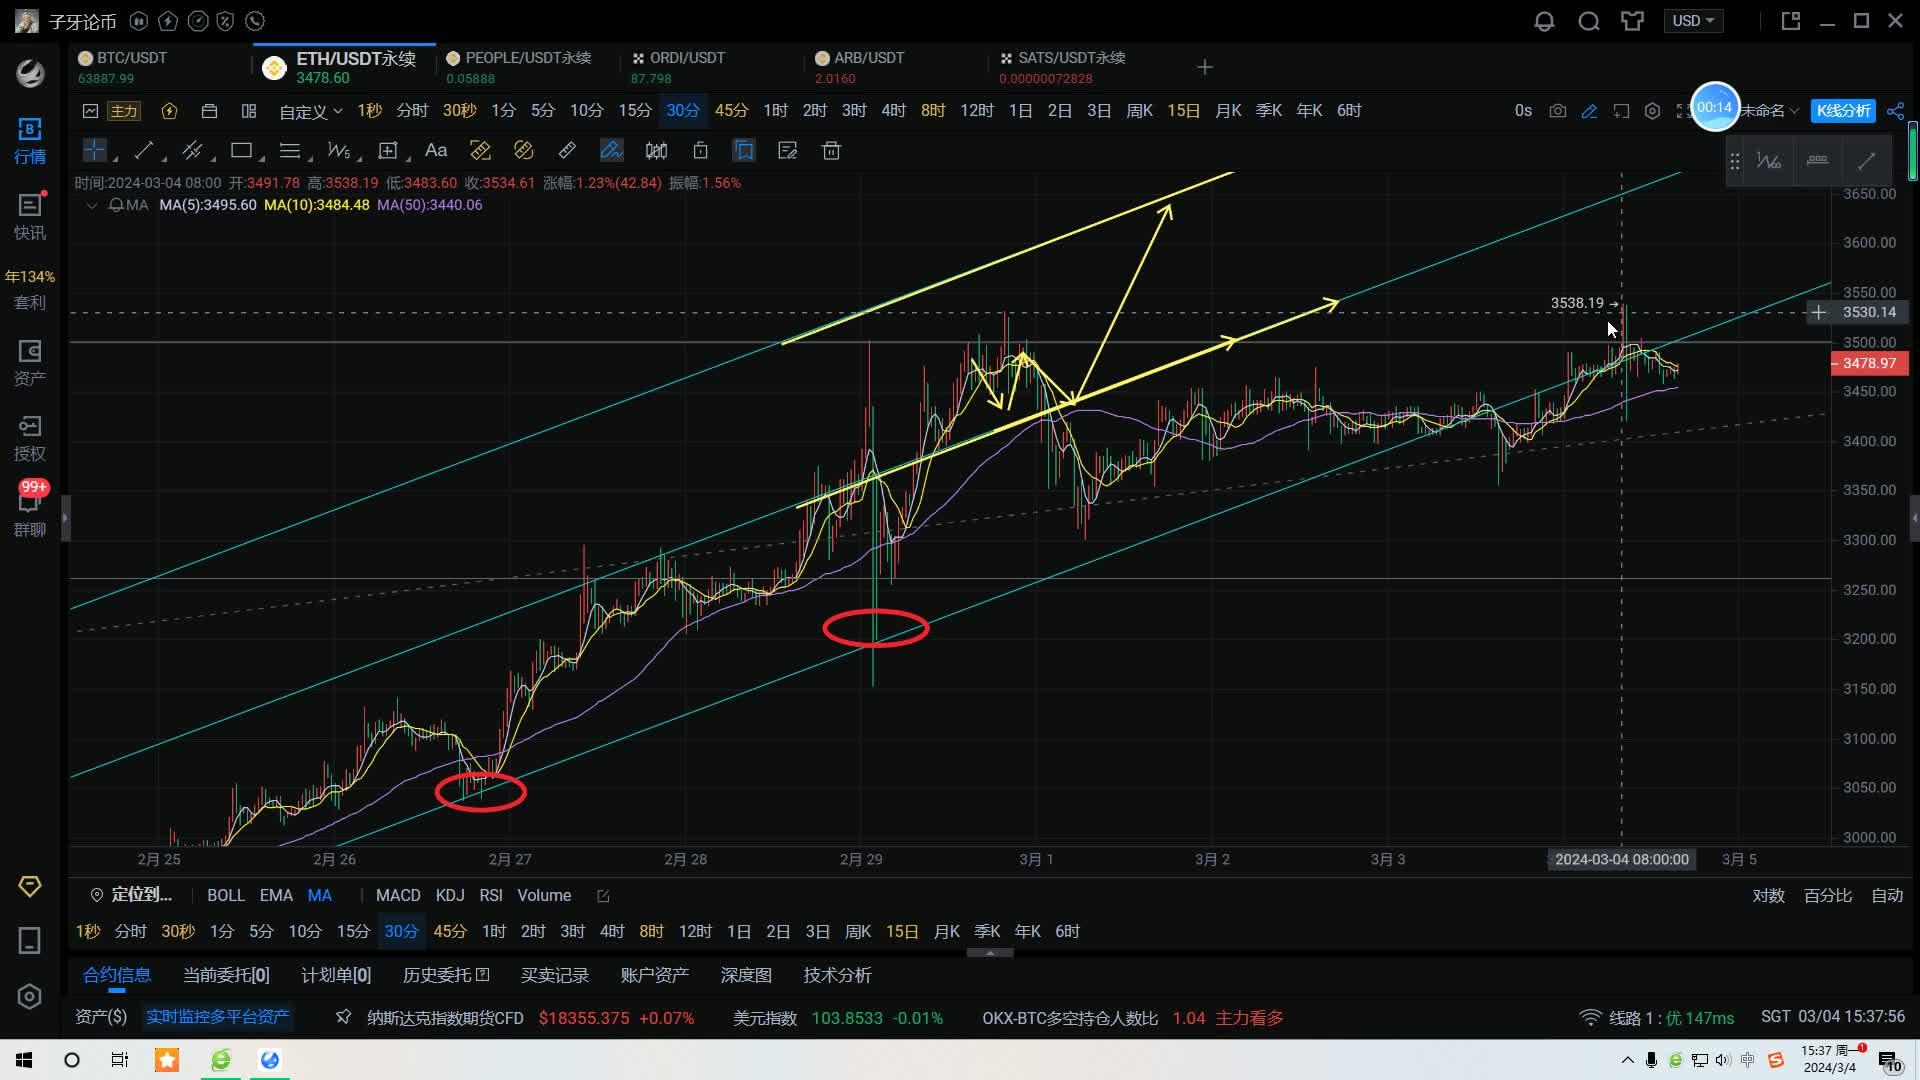Switch to the BTC/USDT tab
The image size is (1920, 1080).
tap(132, 58)
